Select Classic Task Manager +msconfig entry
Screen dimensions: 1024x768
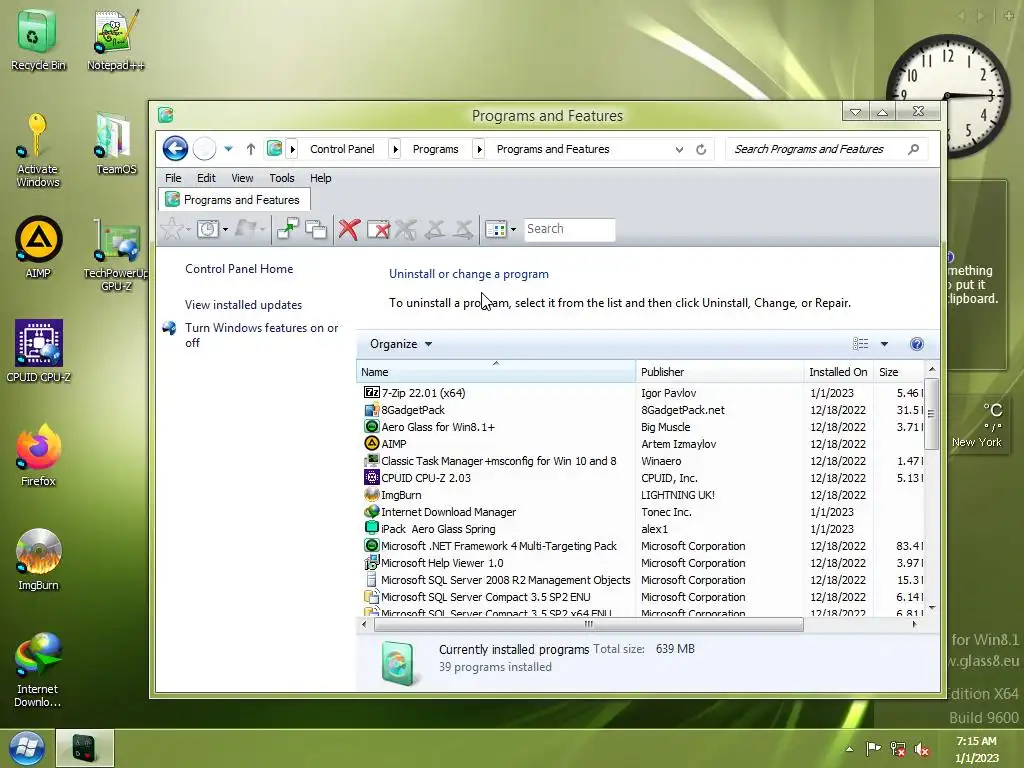pyautogui.click(x=498, y=461)
